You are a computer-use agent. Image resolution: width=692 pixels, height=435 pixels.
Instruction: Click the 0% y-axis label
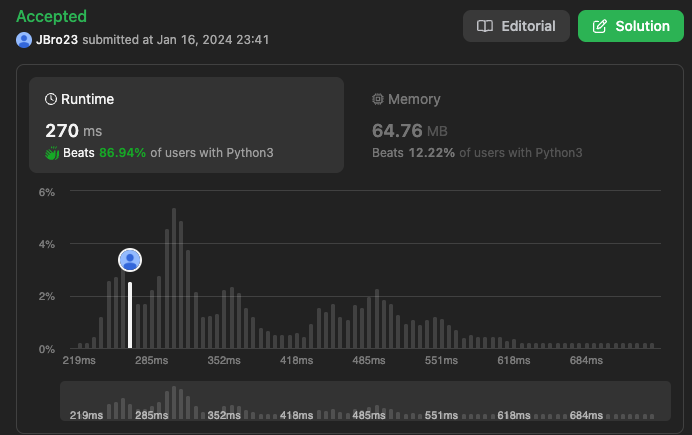[x=47, y=349]
